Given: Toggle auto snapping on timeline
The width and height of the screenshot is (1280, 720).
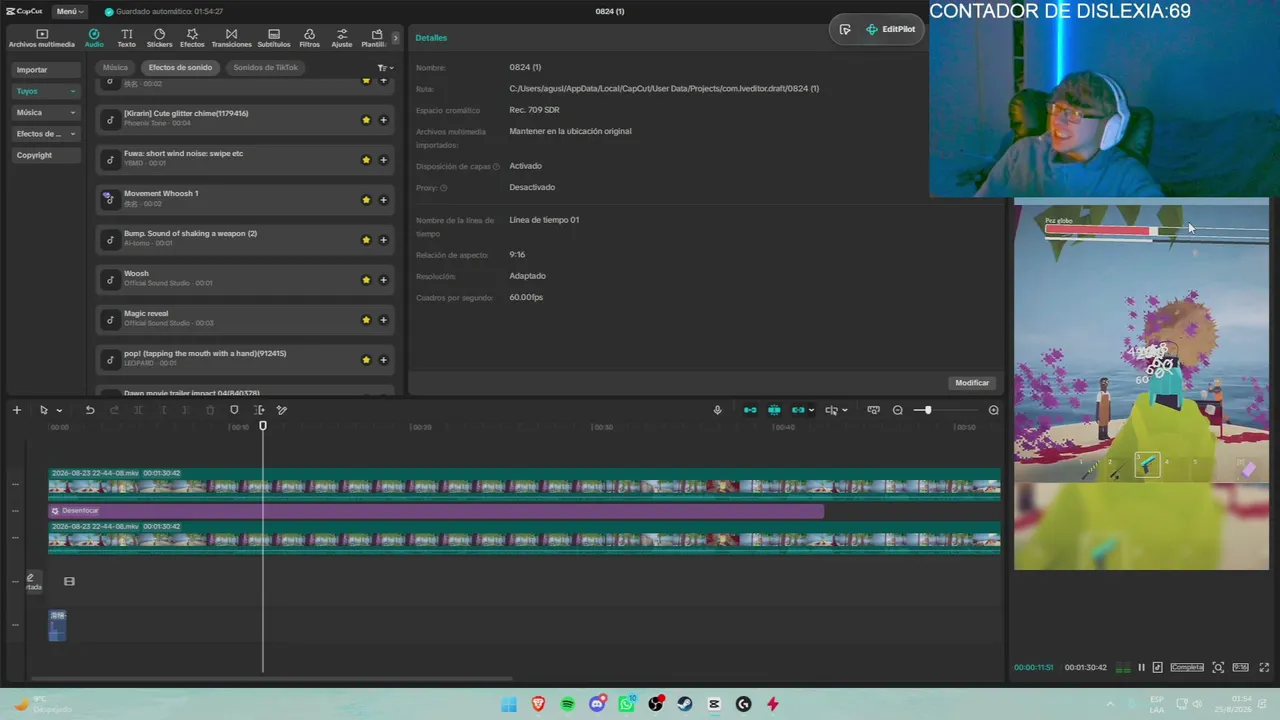Looking at the screenshot, I should point(774,410).
